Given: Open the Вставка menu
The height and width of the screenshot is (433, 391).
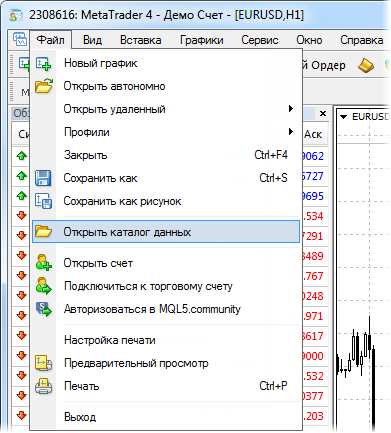Looking at the screenshot, I should [141, 40].
